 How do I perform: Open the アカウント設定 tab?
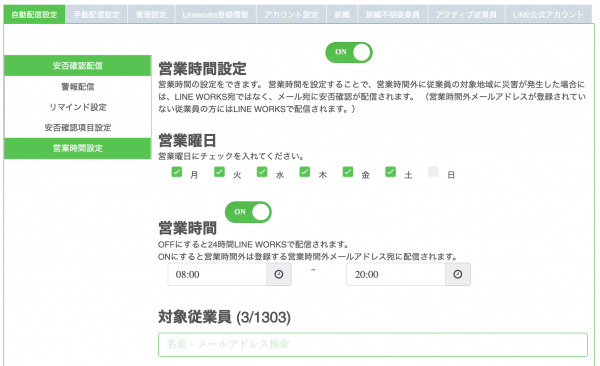coord(292,15)
